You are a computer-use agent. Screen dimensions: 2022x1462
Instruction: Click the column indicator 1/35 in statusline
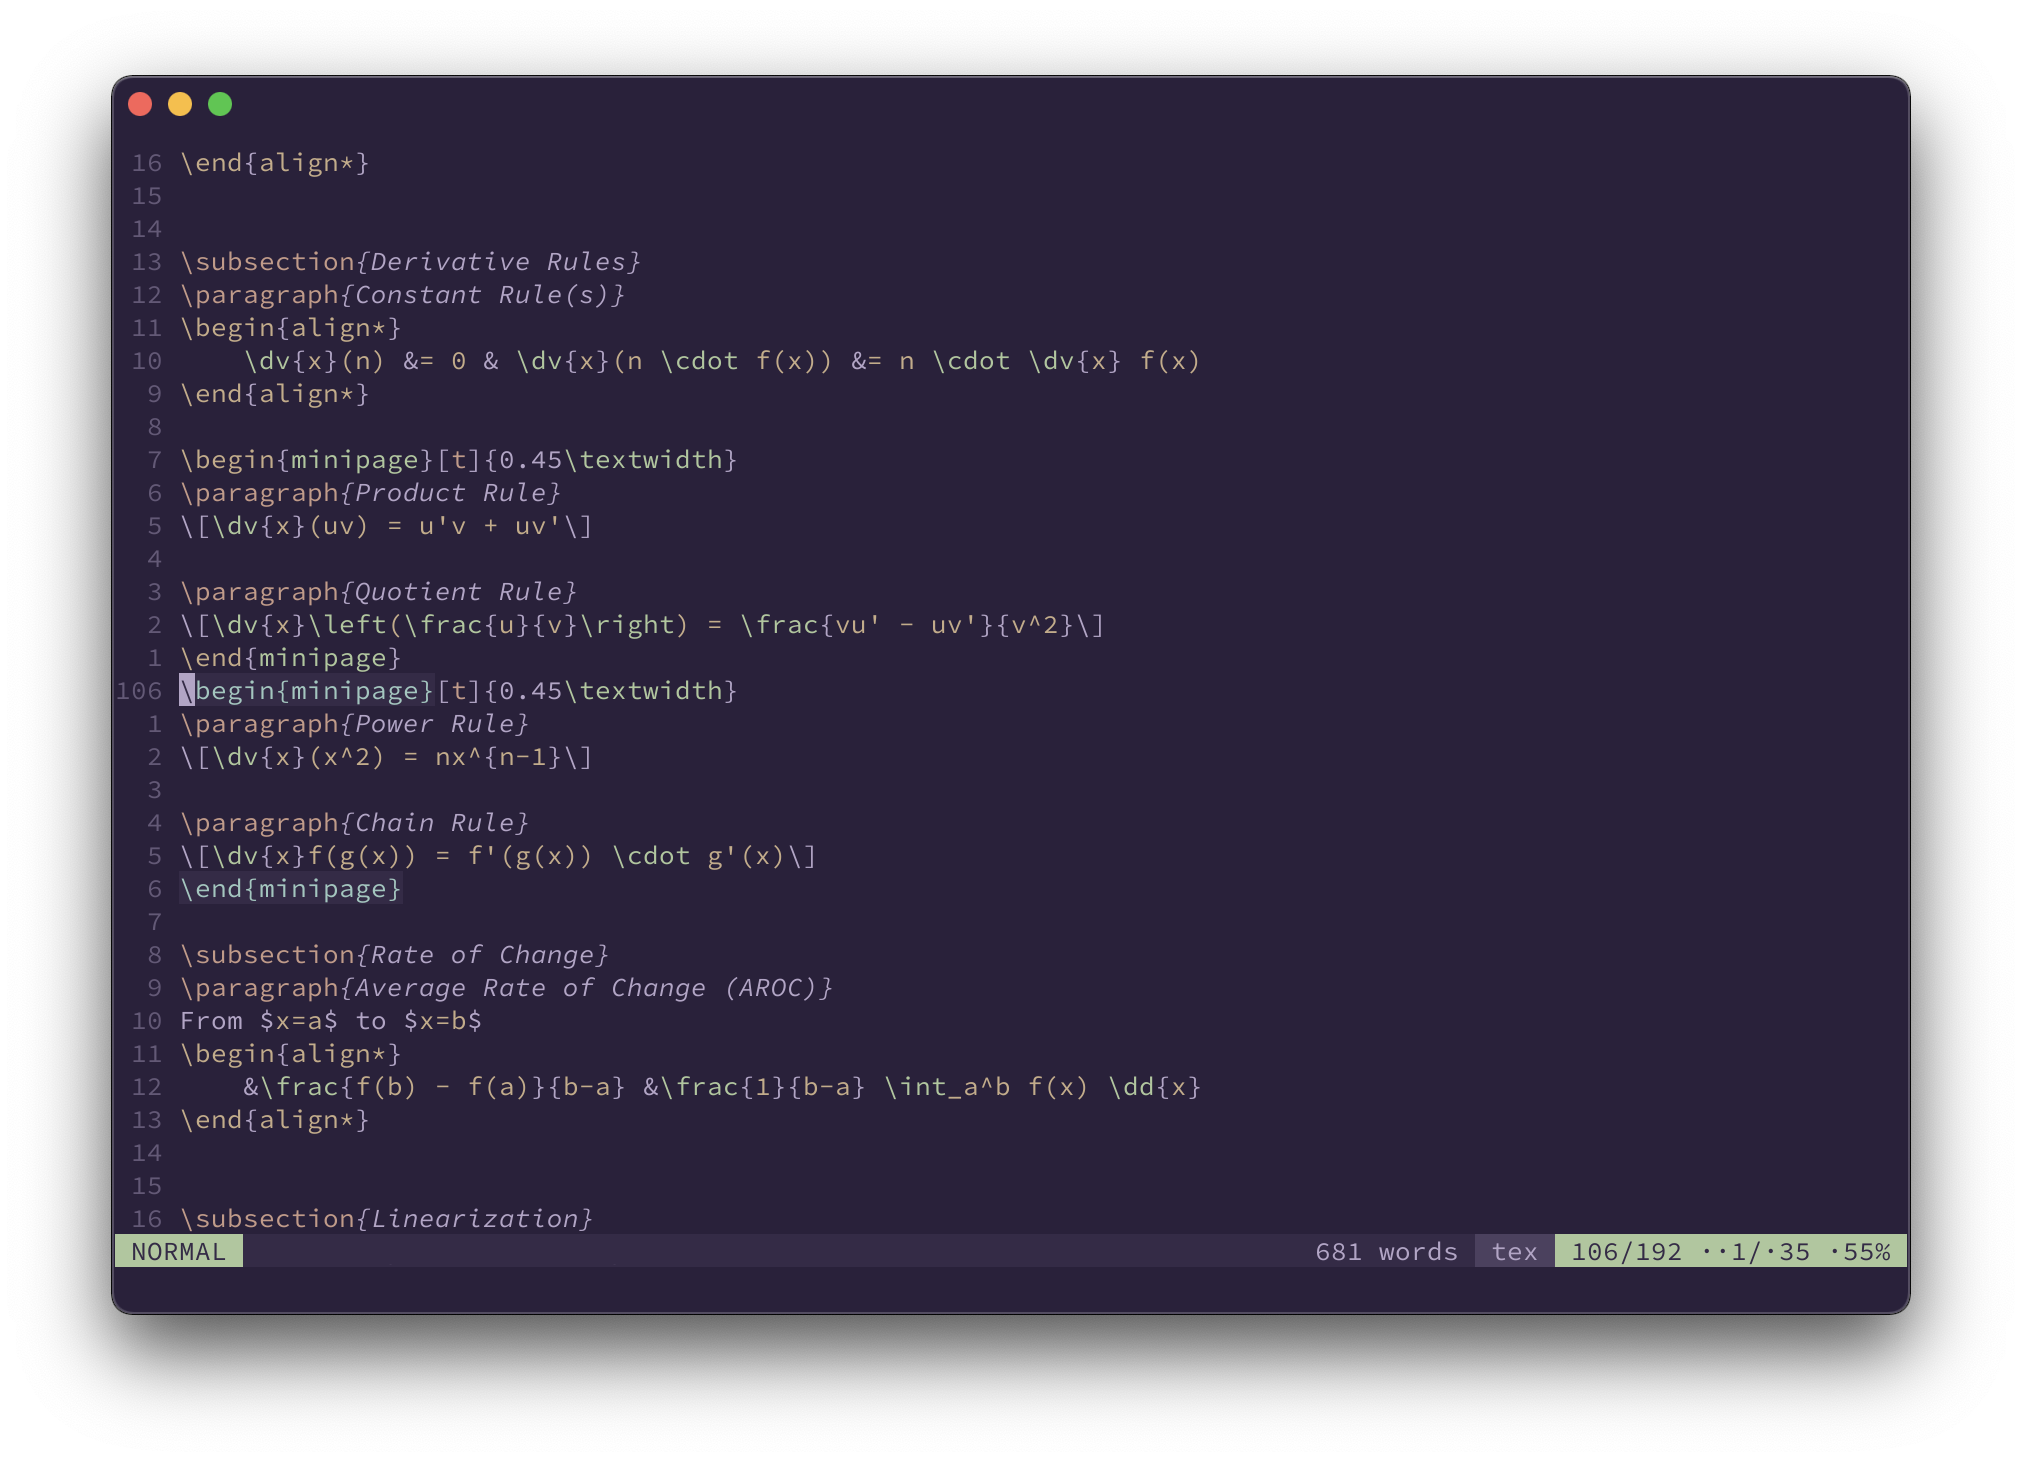click(1768, 1252)
